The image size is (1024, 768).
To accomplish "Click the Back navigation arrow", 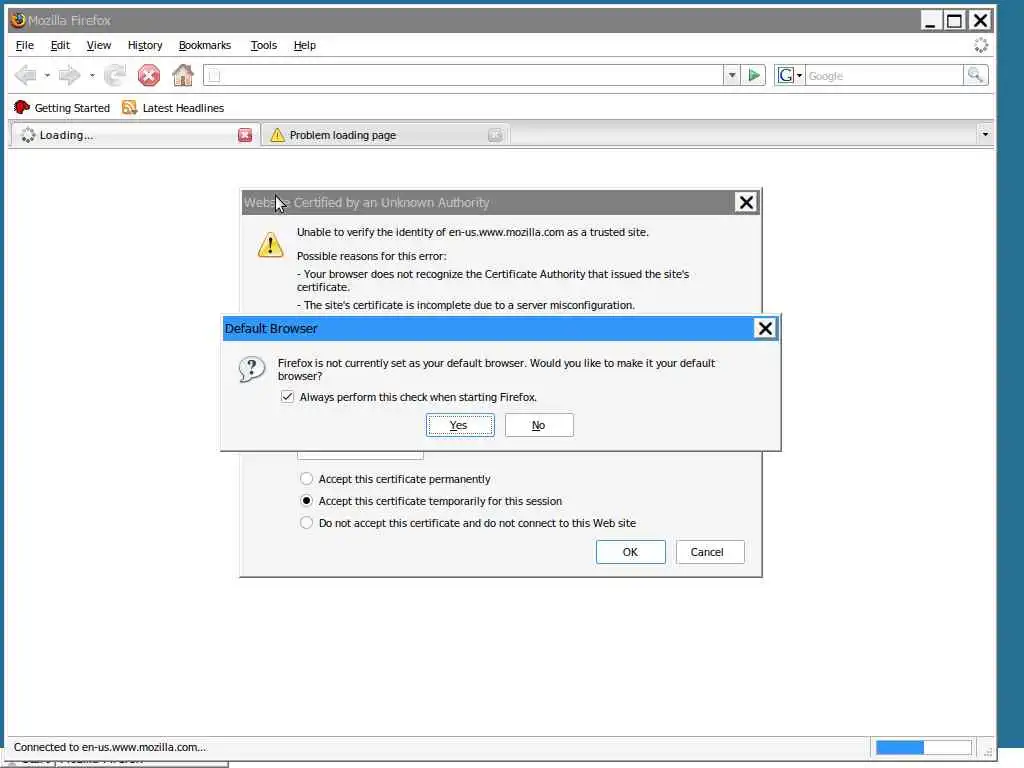I will pos(26,76).
